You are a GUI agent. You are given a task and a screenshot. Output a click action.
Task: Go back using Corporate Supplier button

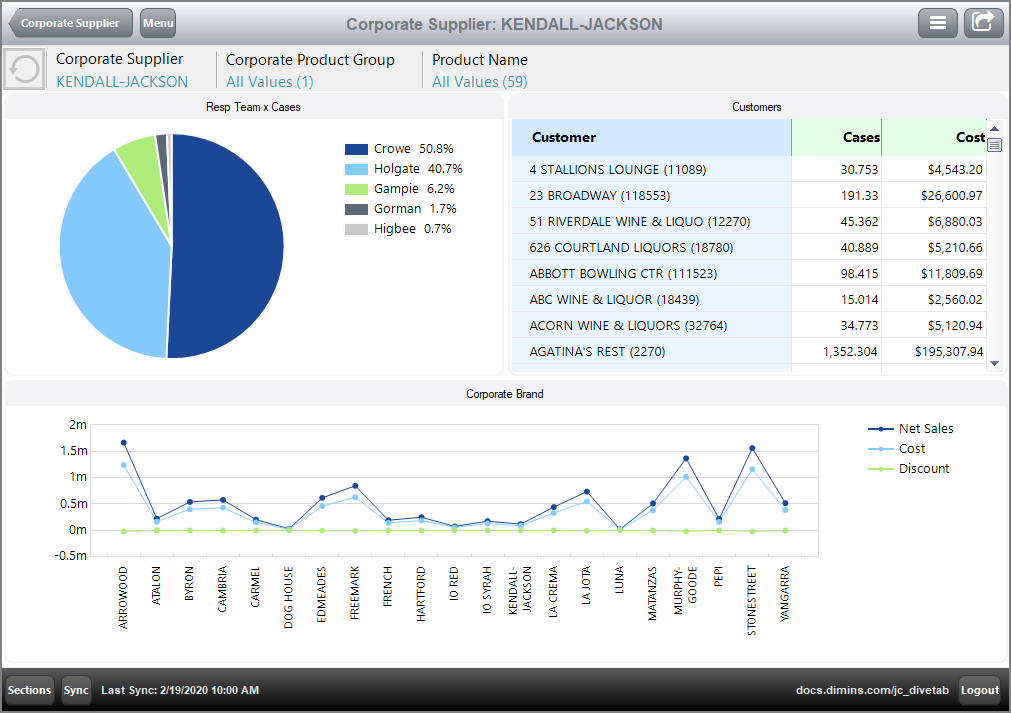click(71, 23)
